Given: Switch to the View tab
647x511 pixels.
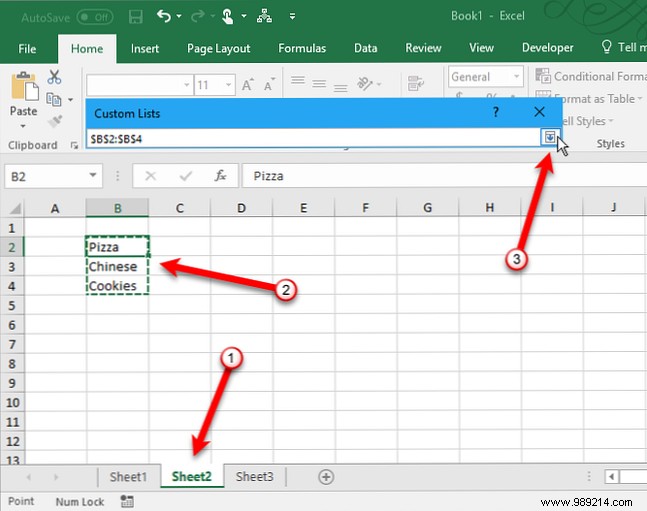Looking at the screenshot, I should [481, 49].
